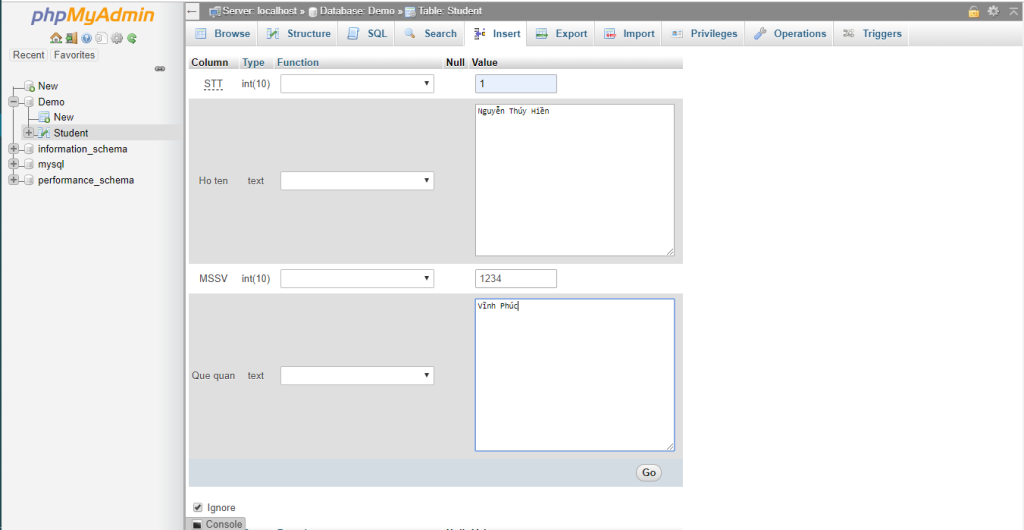This screenshot has width=1024, height=530.
Task: Click the Student table icon in tree
Action: (44, 133)
